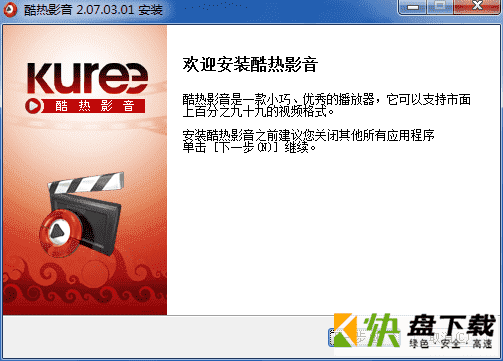The width and height of the screenshot is (503, 361).
Task: Click the kuree logo
Action: (87, 78)
